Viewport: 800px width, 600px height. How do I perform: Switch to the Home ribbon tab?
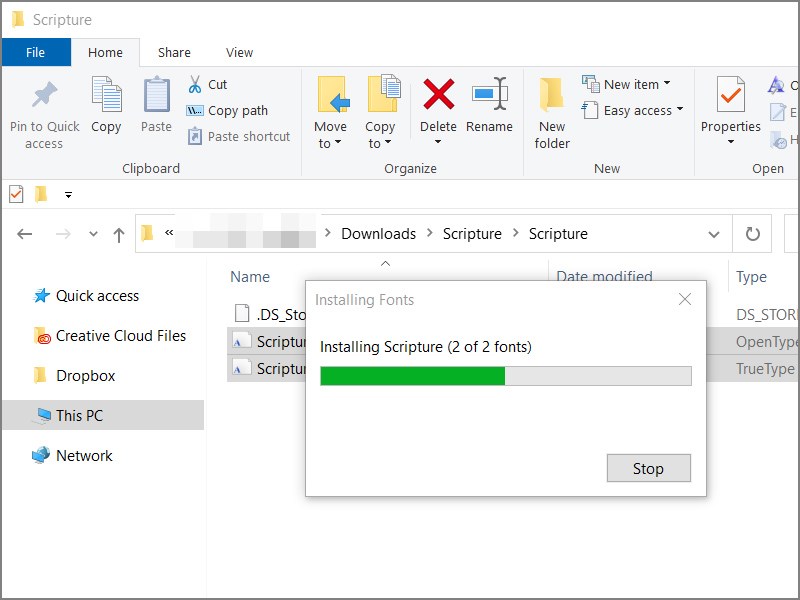click(x=105, y=53)
